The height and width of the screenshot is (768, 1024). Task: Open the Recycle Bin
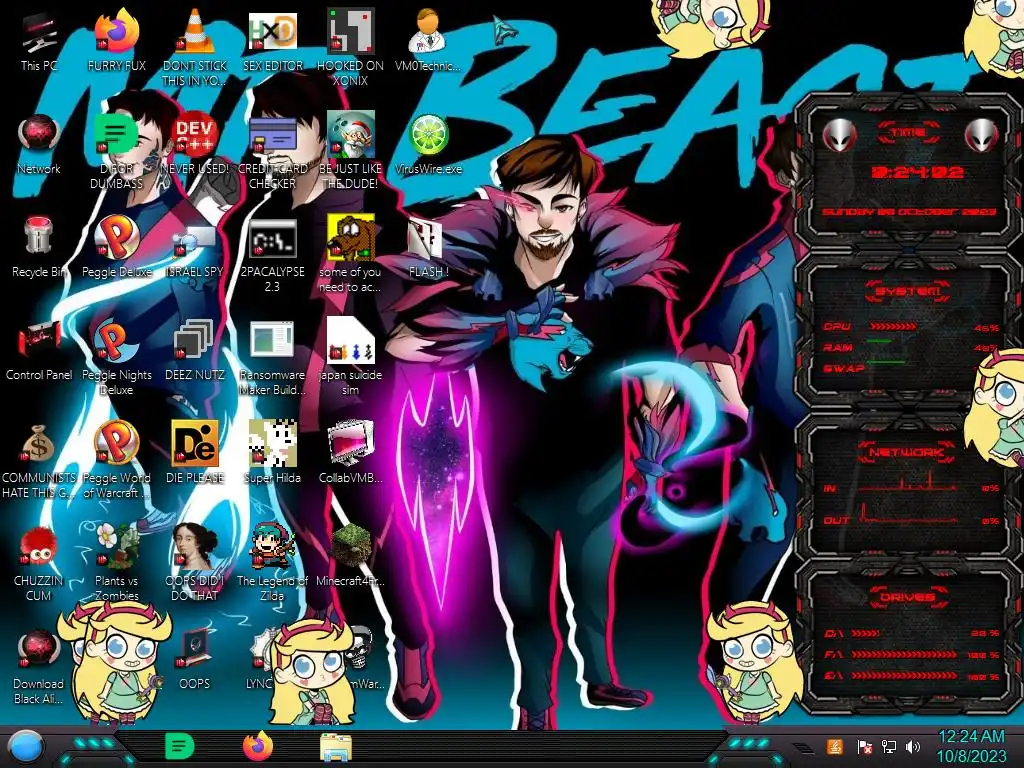click(x=39, y=247)
